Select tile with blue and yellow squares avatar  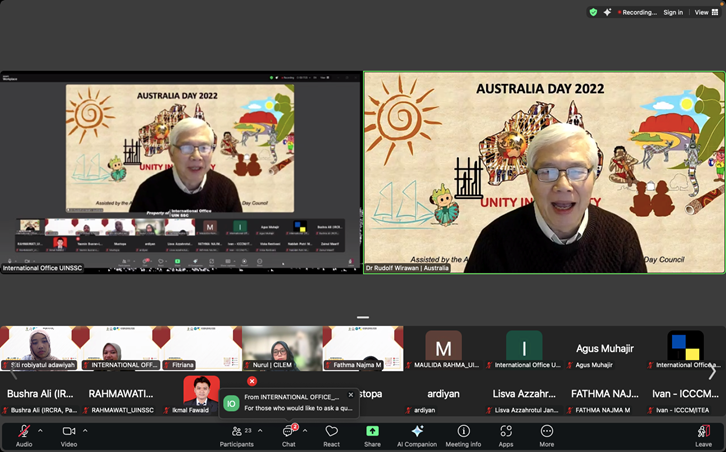coord(686,348)
